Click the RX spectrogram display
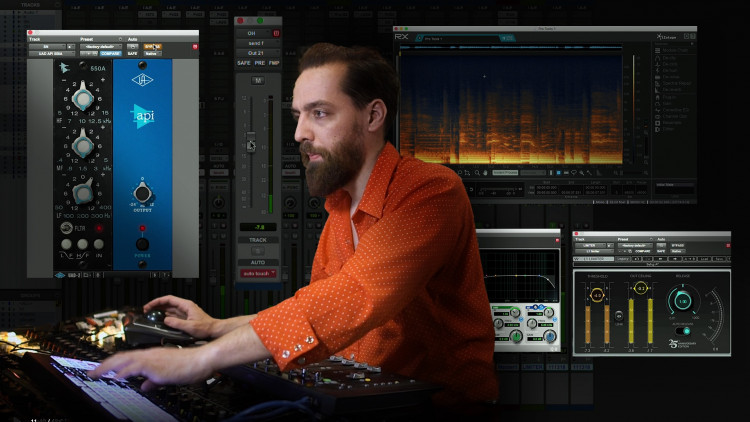750x422 pixels. pyautogui.click(x=511, y=109)
